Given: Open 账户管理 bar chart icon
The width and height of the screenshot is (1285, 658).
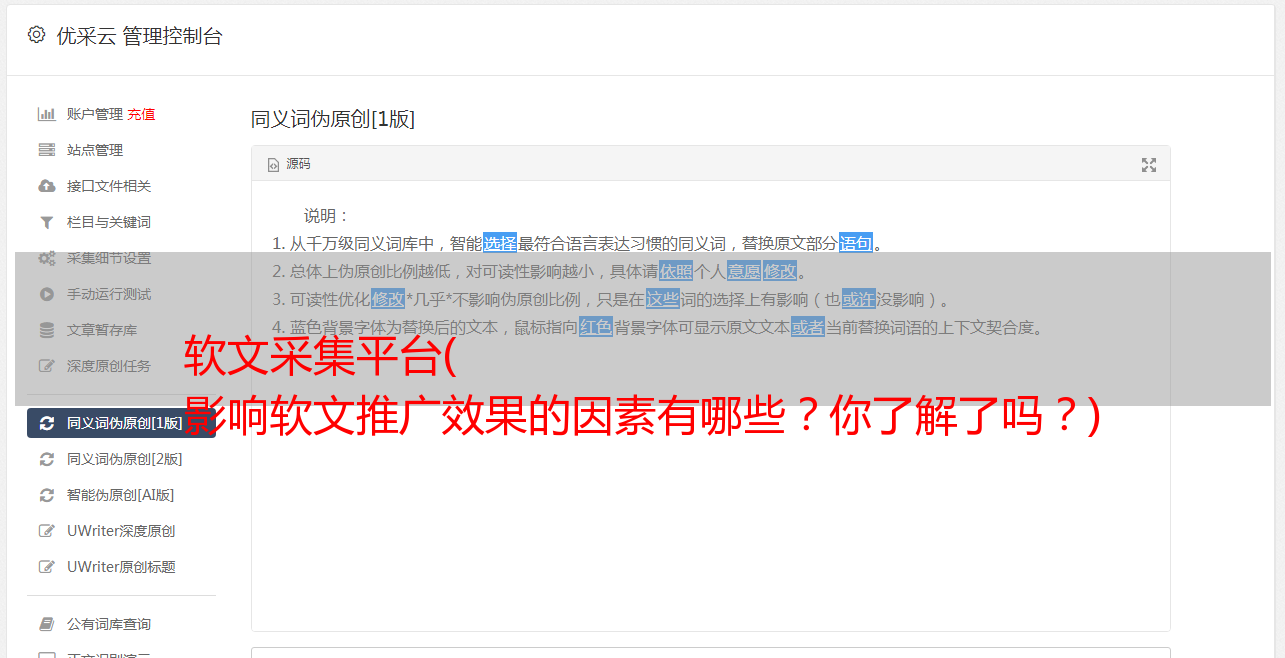Looking at the screenshot, I should coord(46,114).
